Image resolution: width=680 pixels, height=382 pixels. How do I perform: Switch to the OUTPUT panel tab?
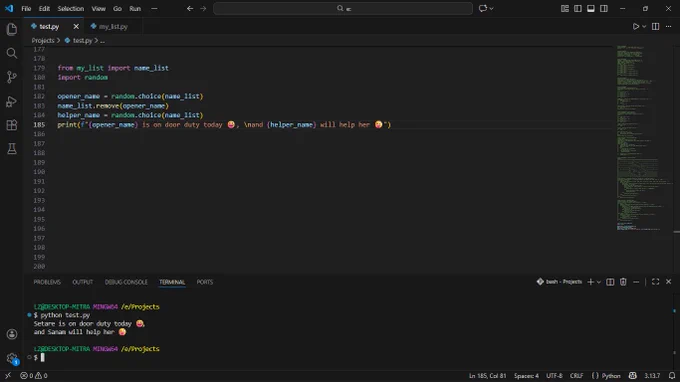(82, 282)
